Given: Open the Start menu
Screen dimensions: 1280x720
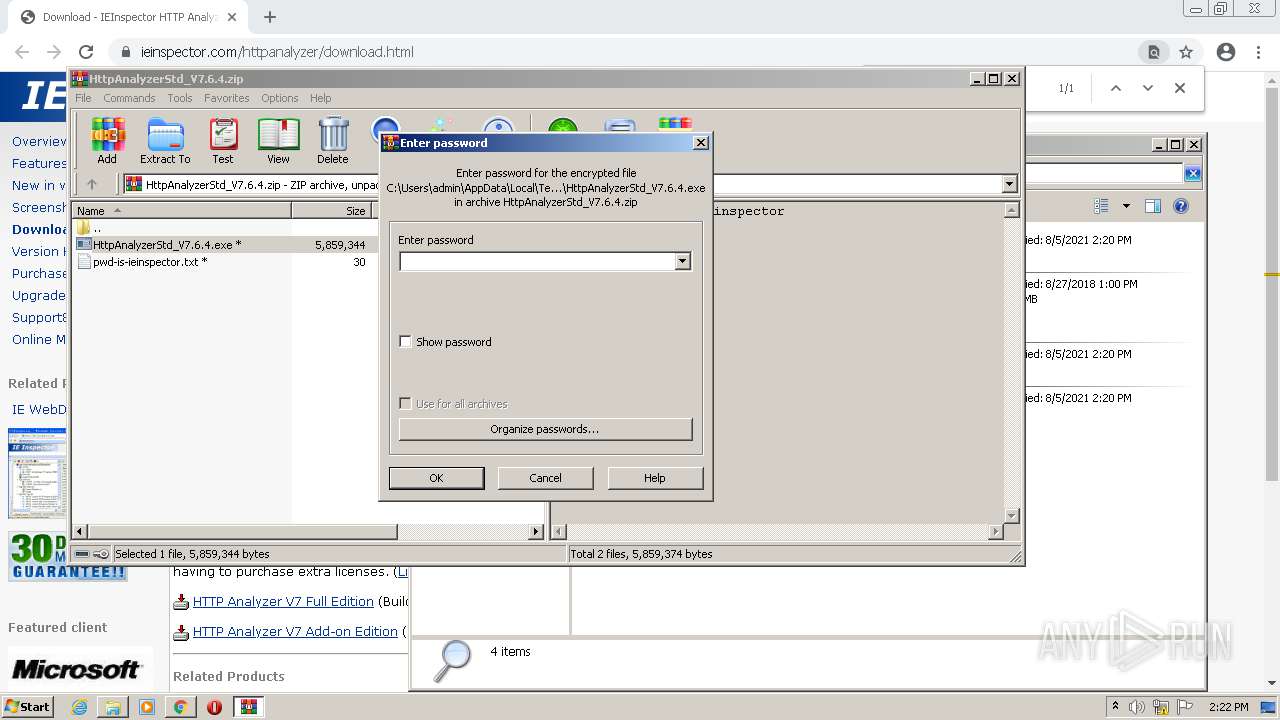Looking at the screenshot, I should (28, 706).
